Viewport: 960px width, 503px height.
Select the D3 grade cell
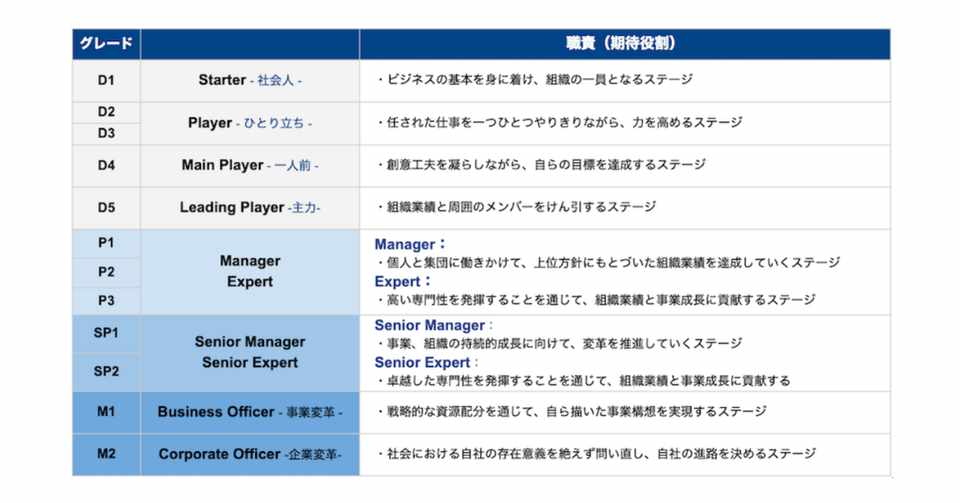[106, 133]
